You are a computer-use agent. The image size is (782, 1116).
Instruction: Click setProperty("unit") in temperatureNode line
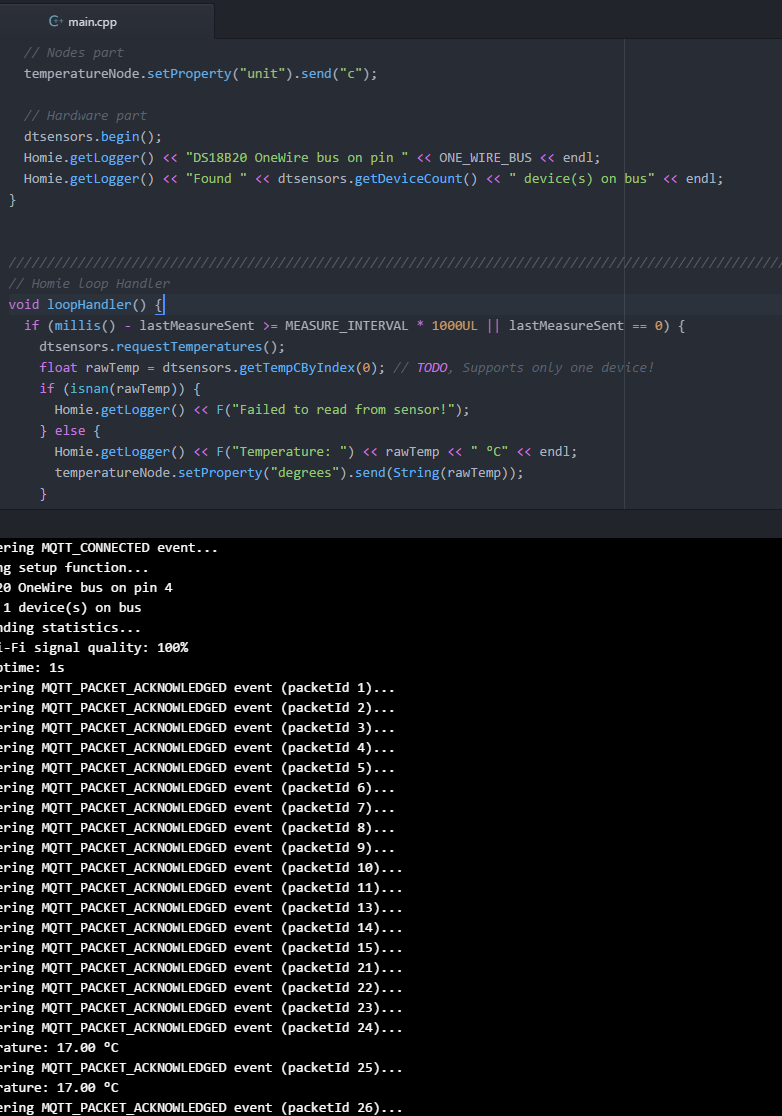(x=220, y=73)
